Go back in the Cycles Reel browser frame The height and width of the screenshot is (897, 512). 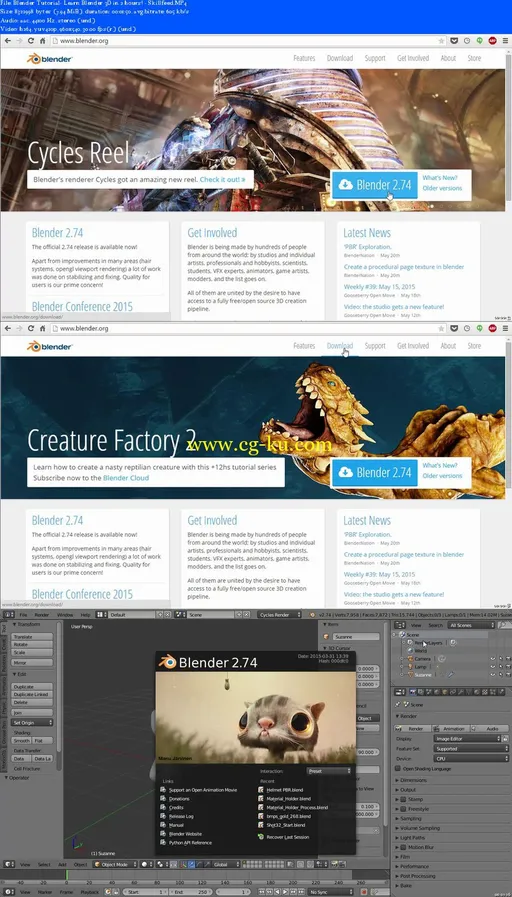[7, 41]
